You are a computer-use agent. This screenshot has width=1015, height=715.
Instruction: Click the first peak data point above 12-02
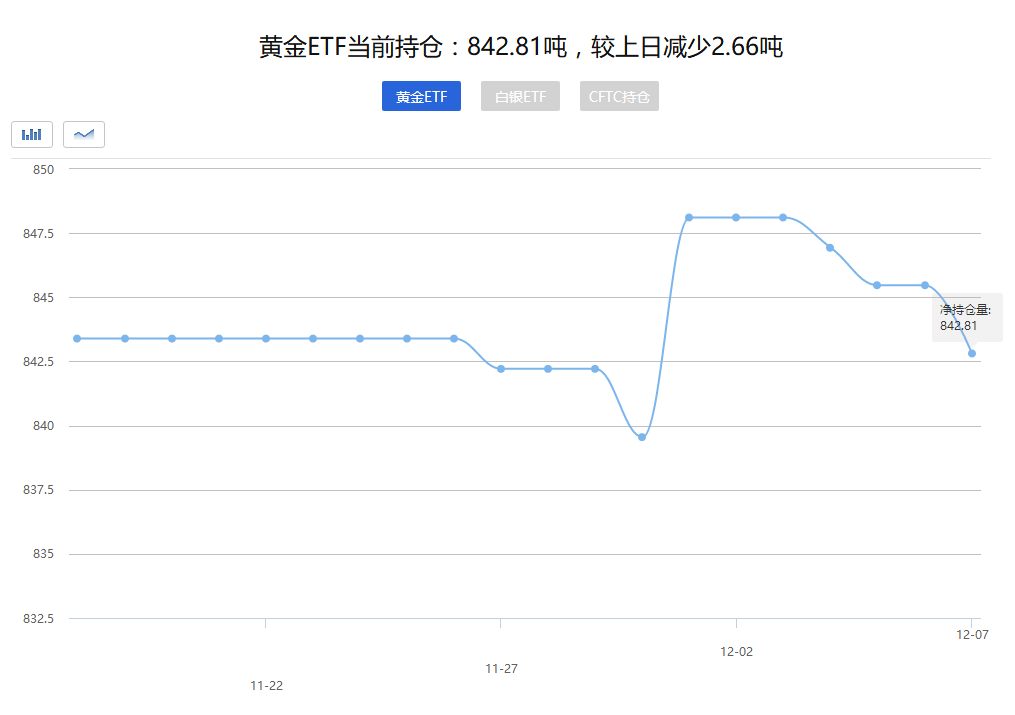688,216
